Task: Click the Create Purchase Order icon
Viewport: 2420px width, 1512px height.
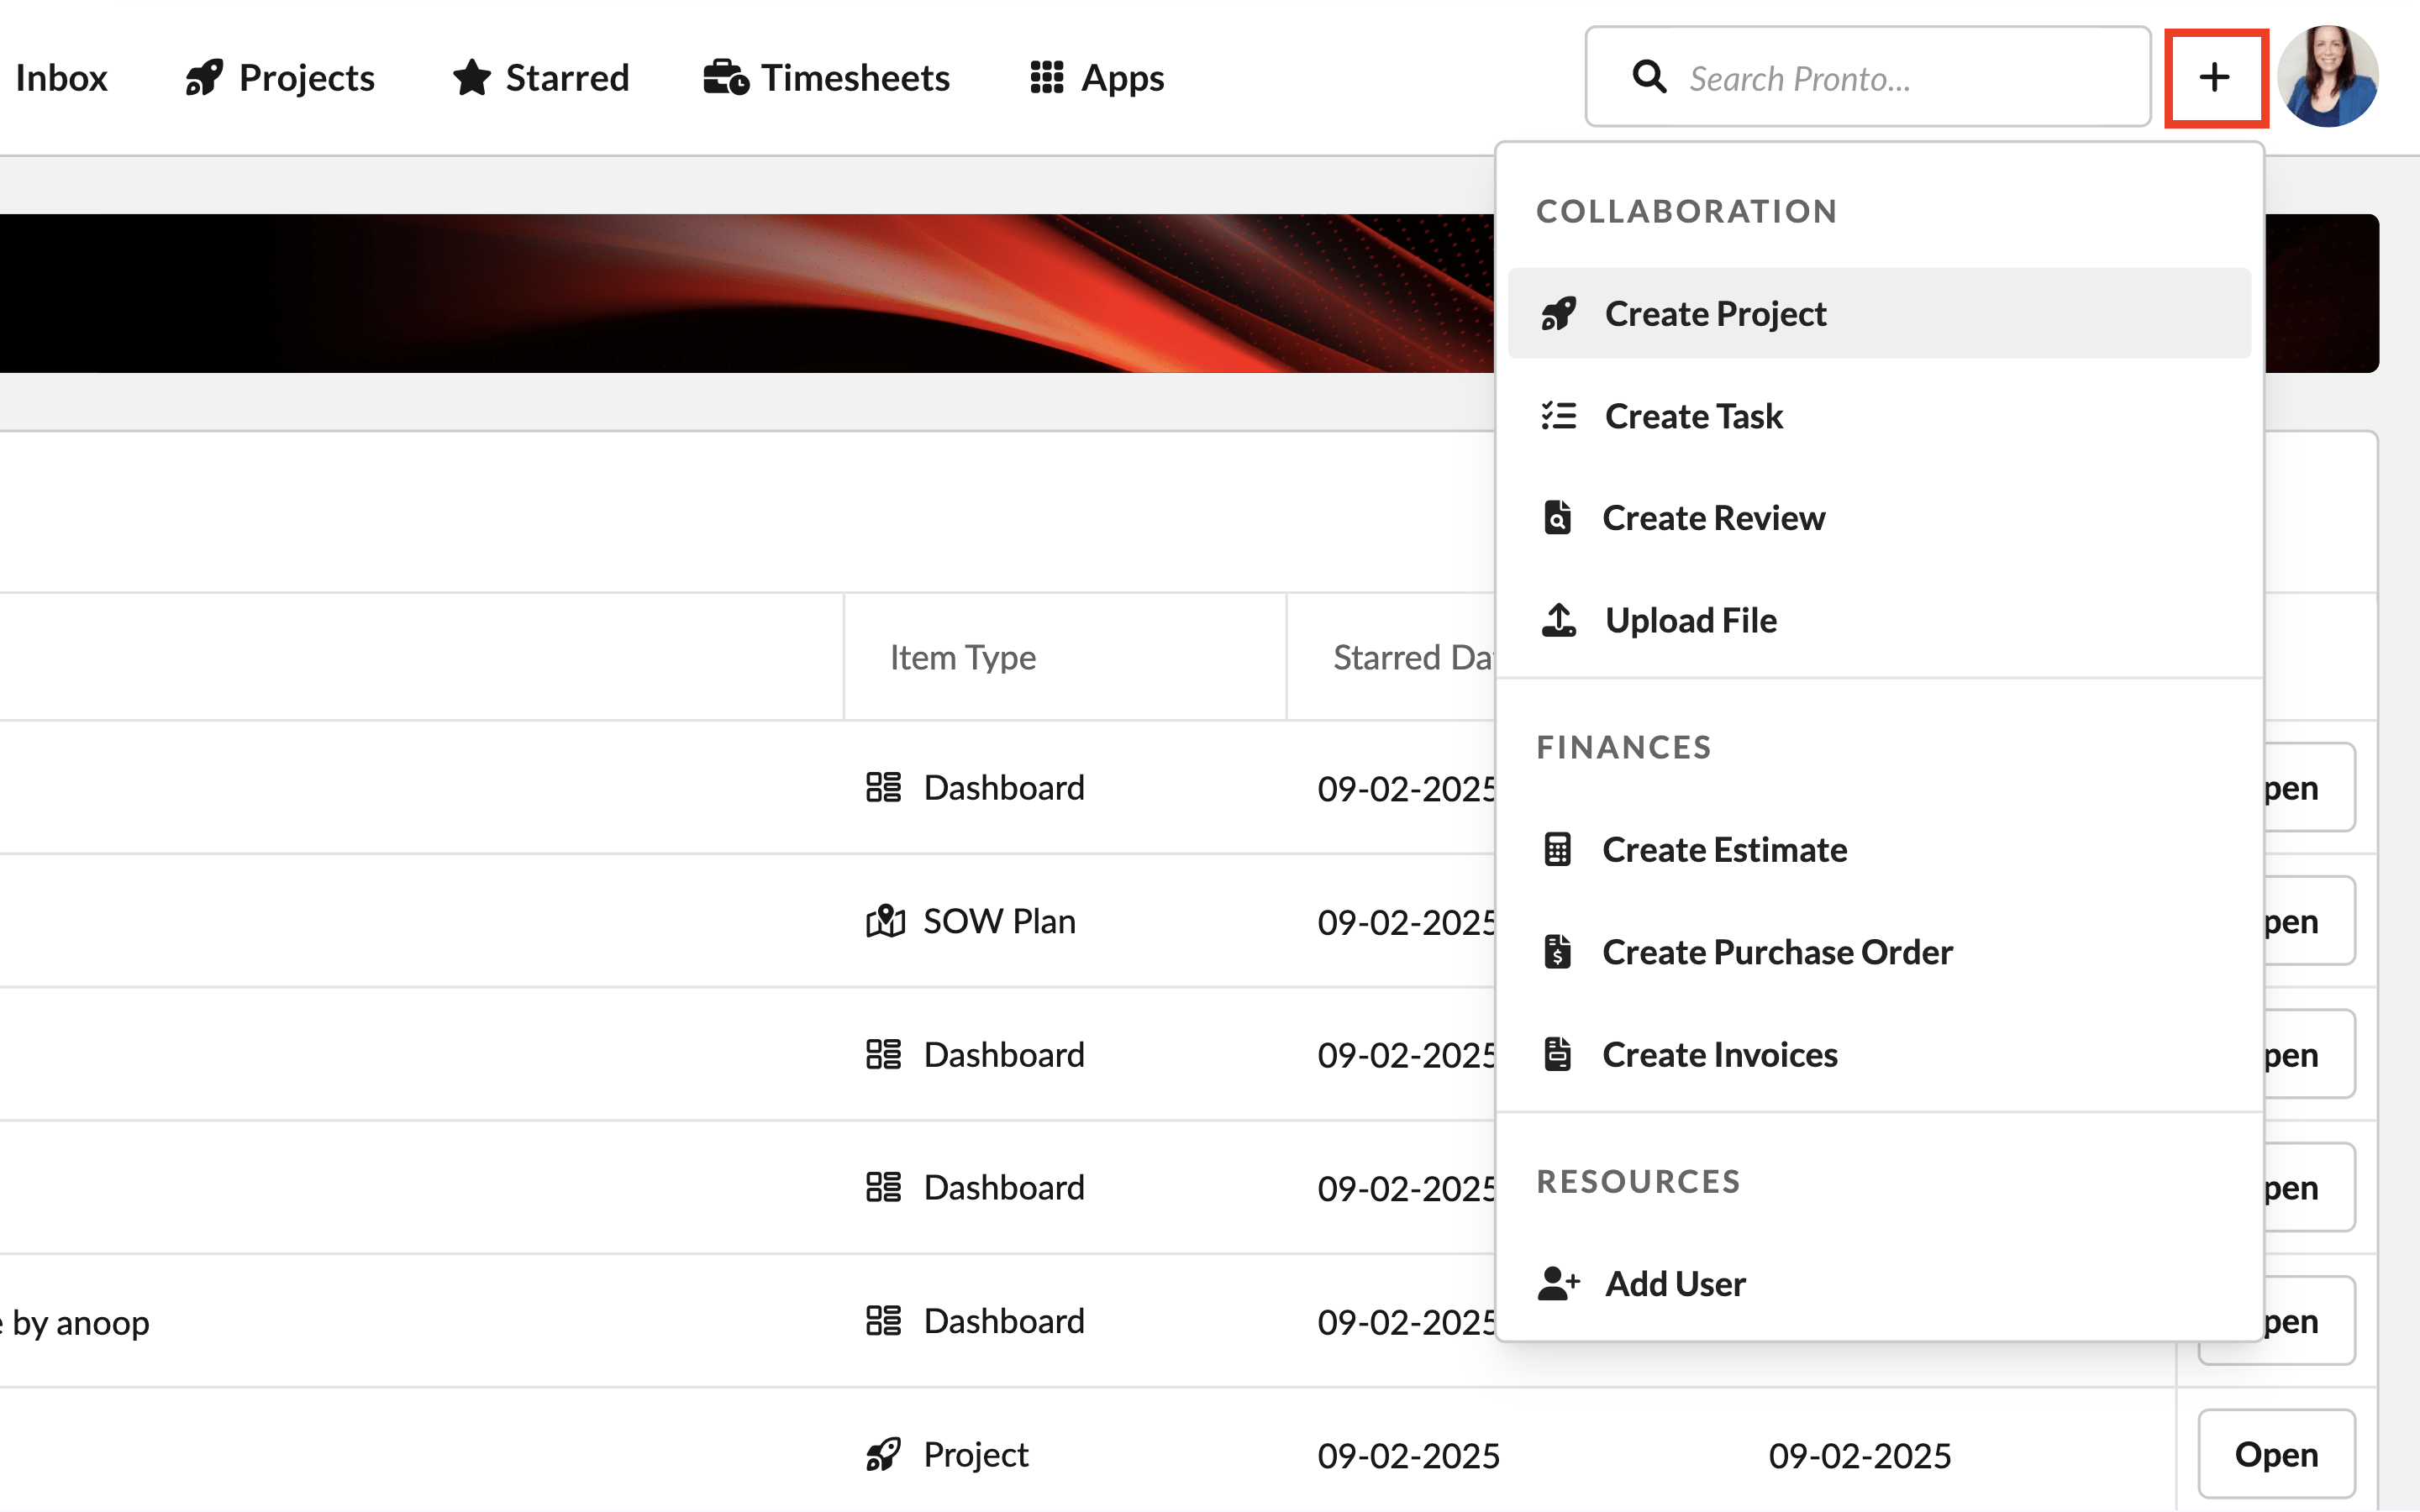Action: [x=1557, y=951]
